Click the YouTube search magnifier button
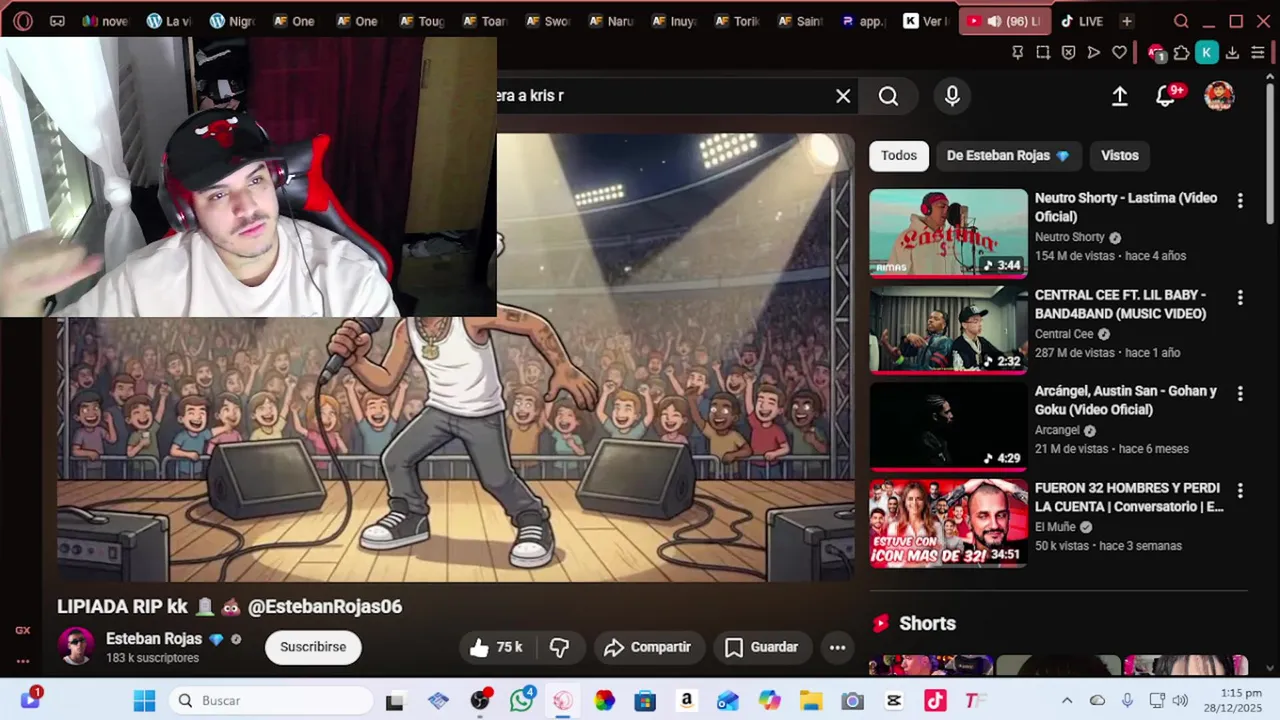 [x=888, y=96]
